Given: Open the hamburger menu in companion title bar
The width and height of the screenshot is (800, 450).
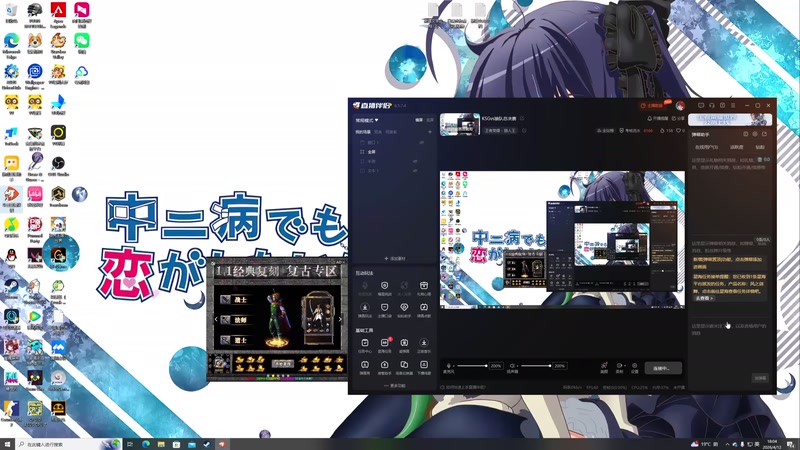Looking at the screenshot, I should pos(733,106).
